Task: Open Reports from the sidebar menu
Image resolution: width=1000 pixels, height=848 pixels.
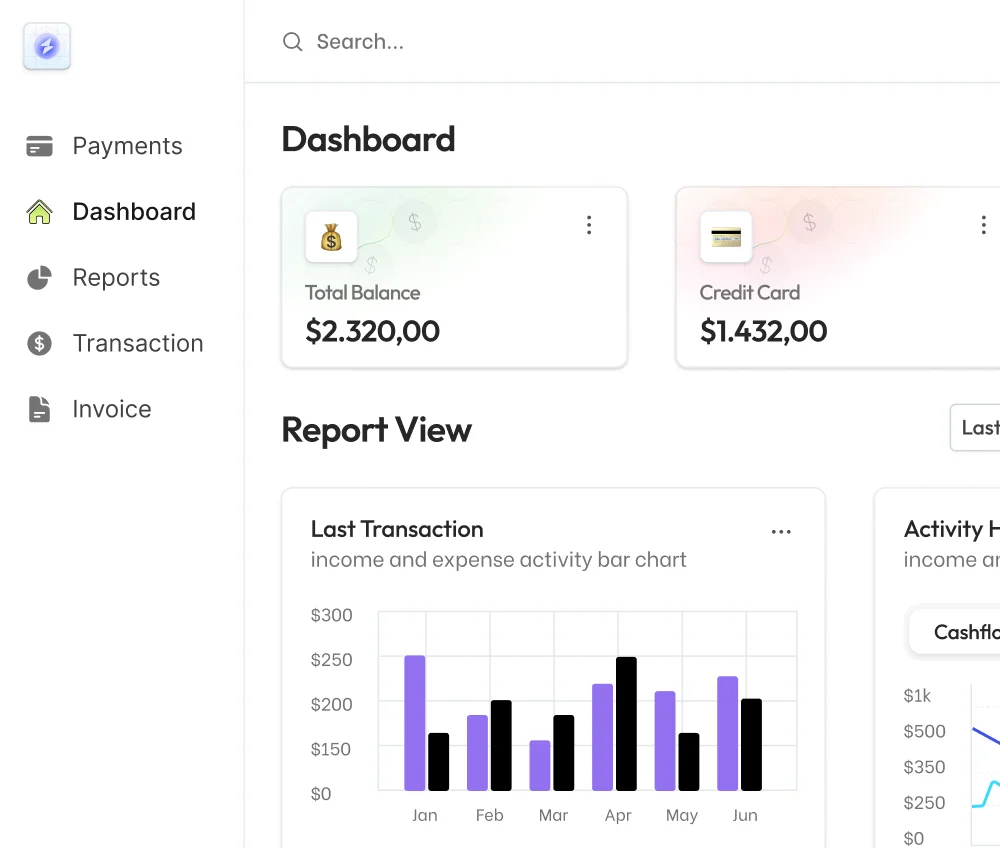Action: tap(116, 278)
